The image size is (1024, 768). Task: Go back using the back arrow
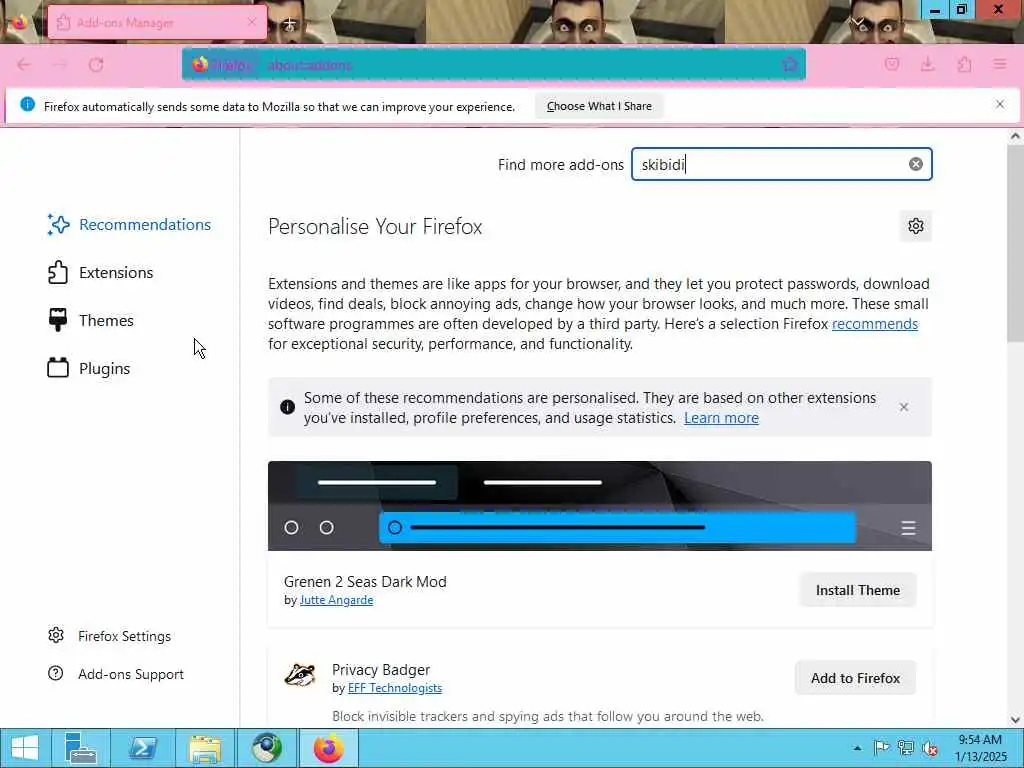[x=24, y=65]
